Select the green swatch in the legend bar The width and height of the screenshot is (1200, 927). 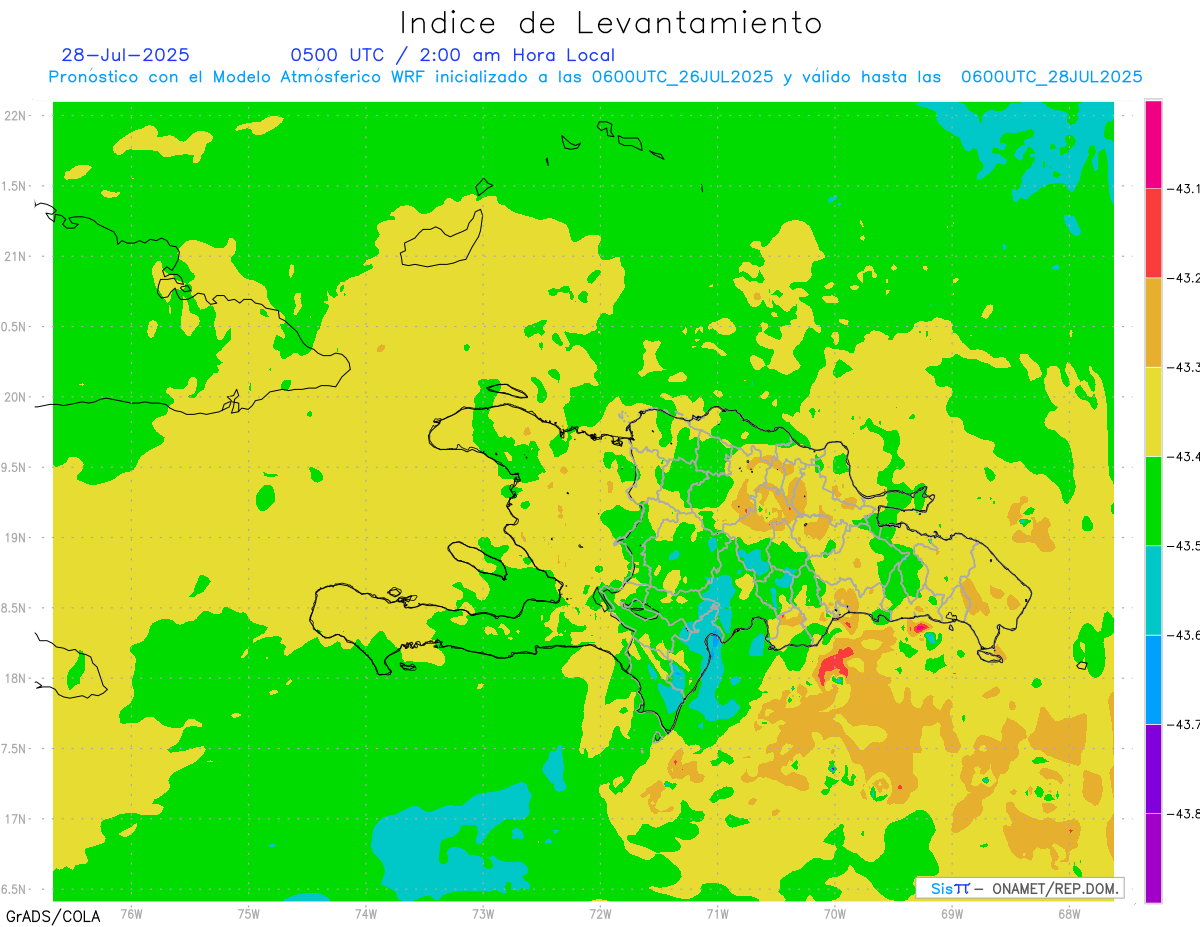1153,500
